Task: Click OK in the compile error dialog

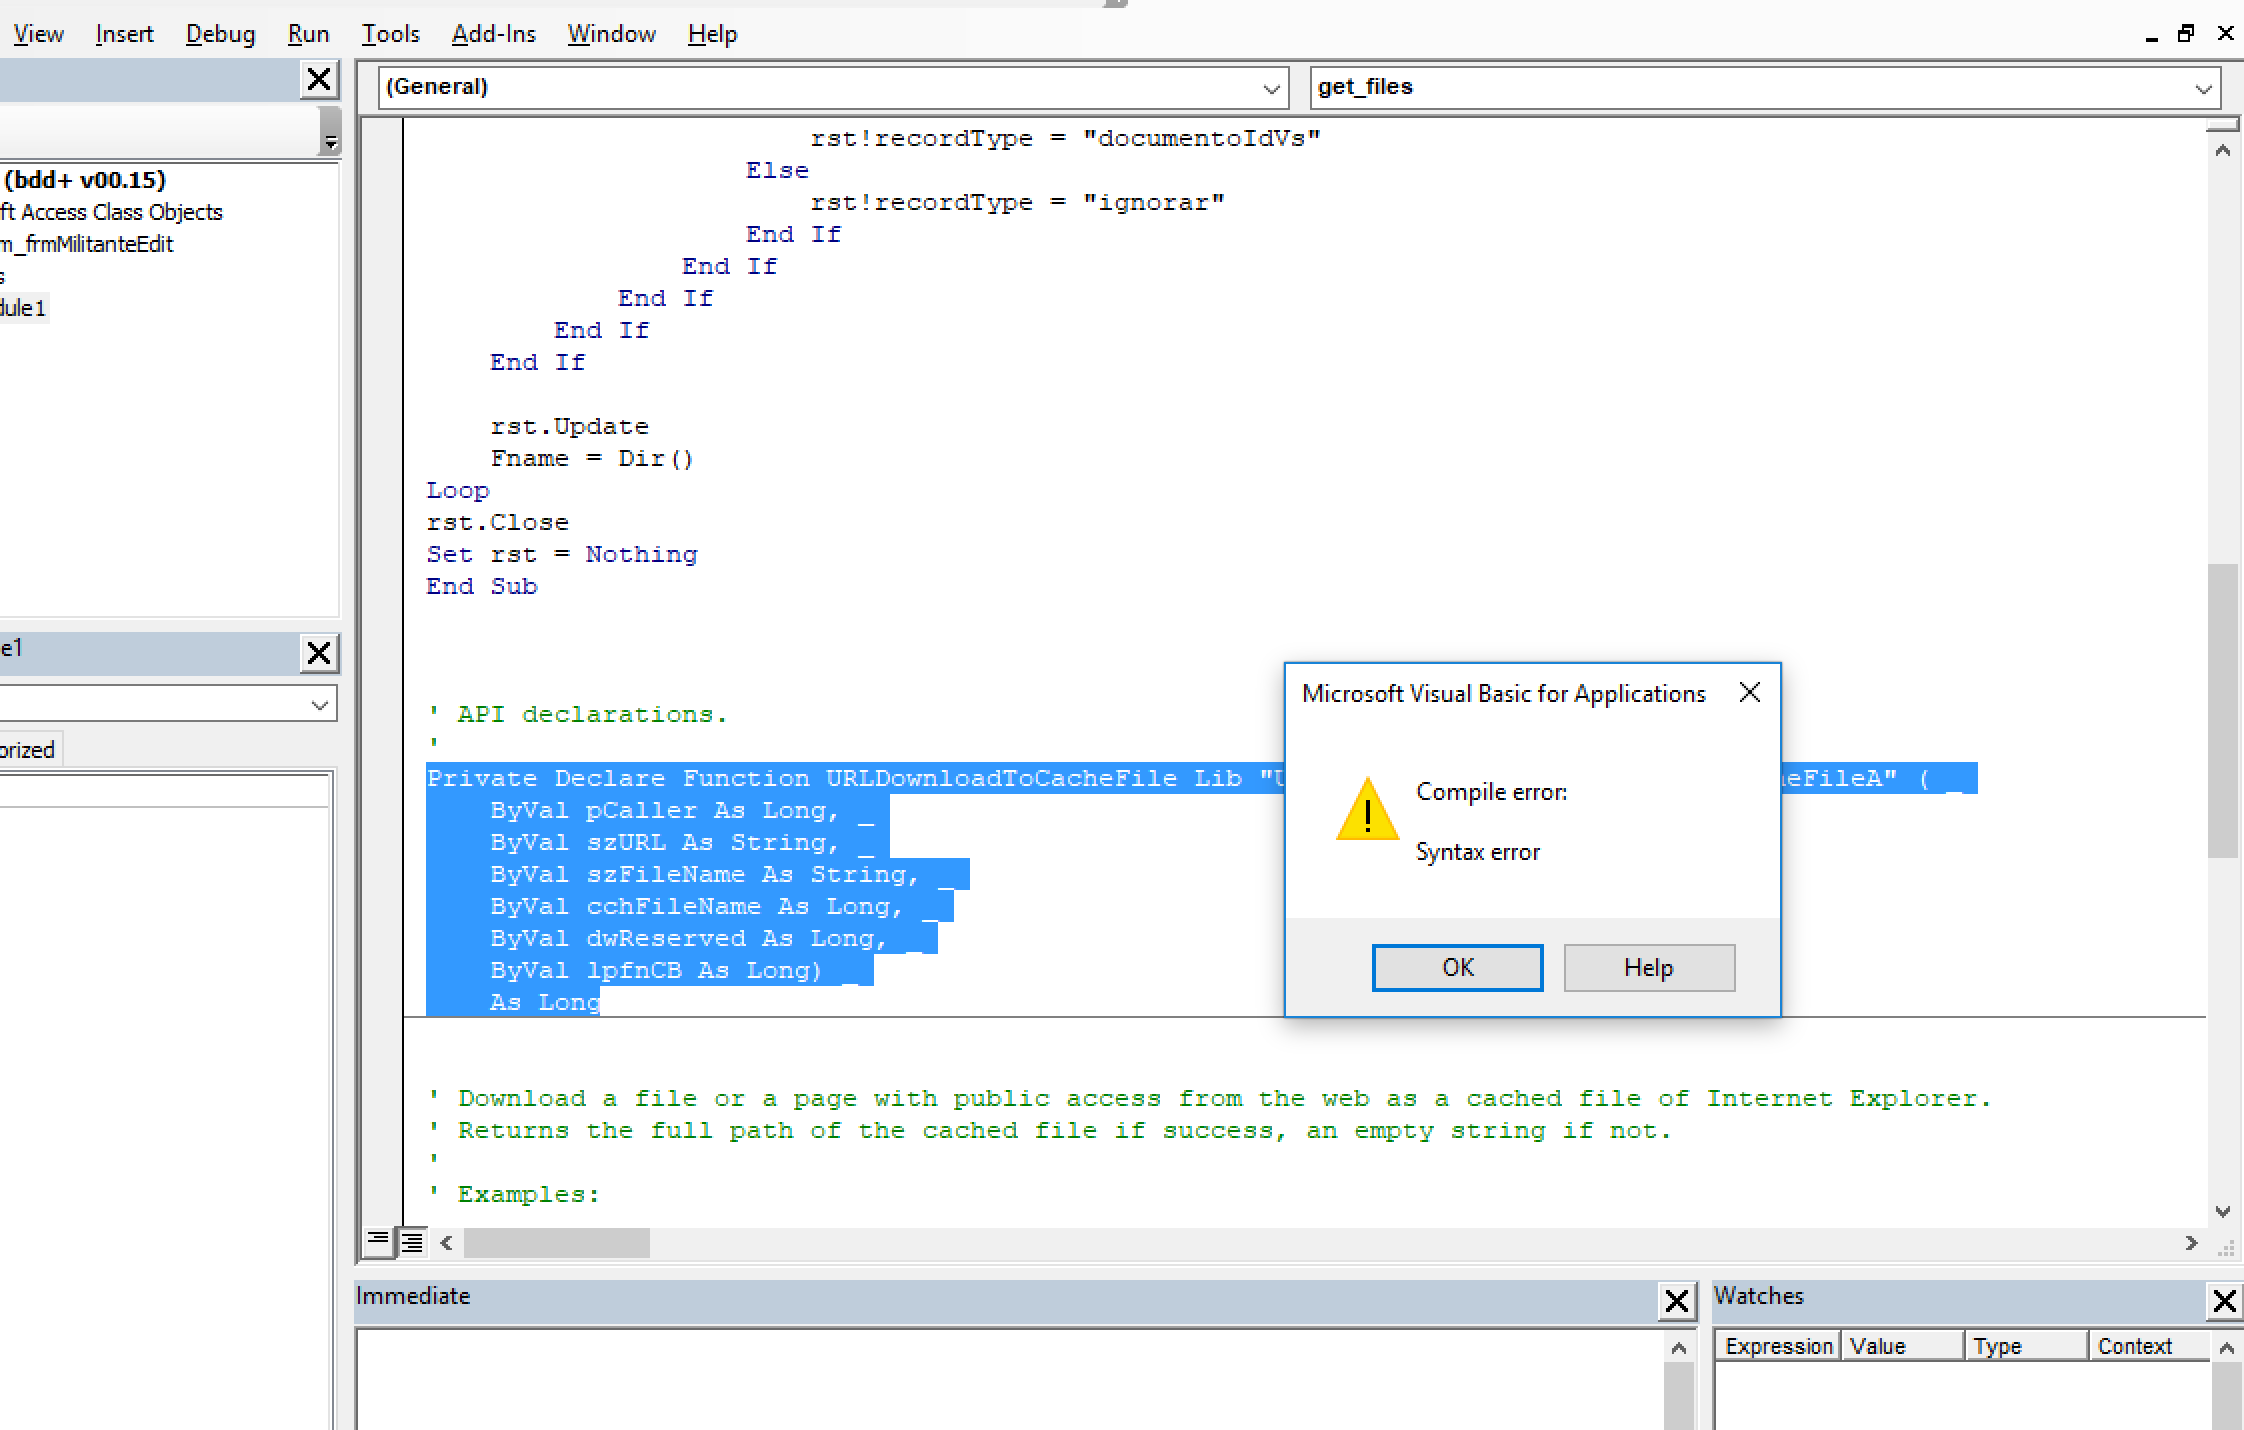Action: tap(1457, 967)
